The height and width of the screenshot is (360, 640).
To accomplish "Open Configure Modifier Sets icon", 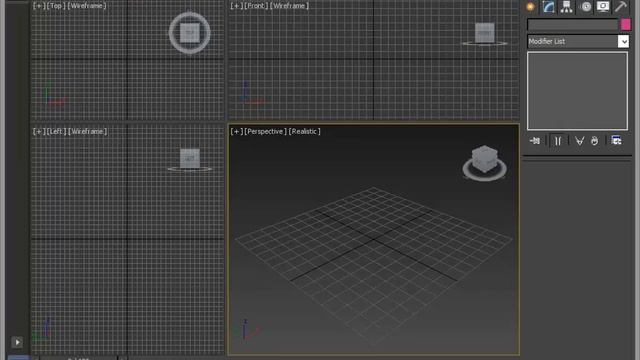I will 616,140.
